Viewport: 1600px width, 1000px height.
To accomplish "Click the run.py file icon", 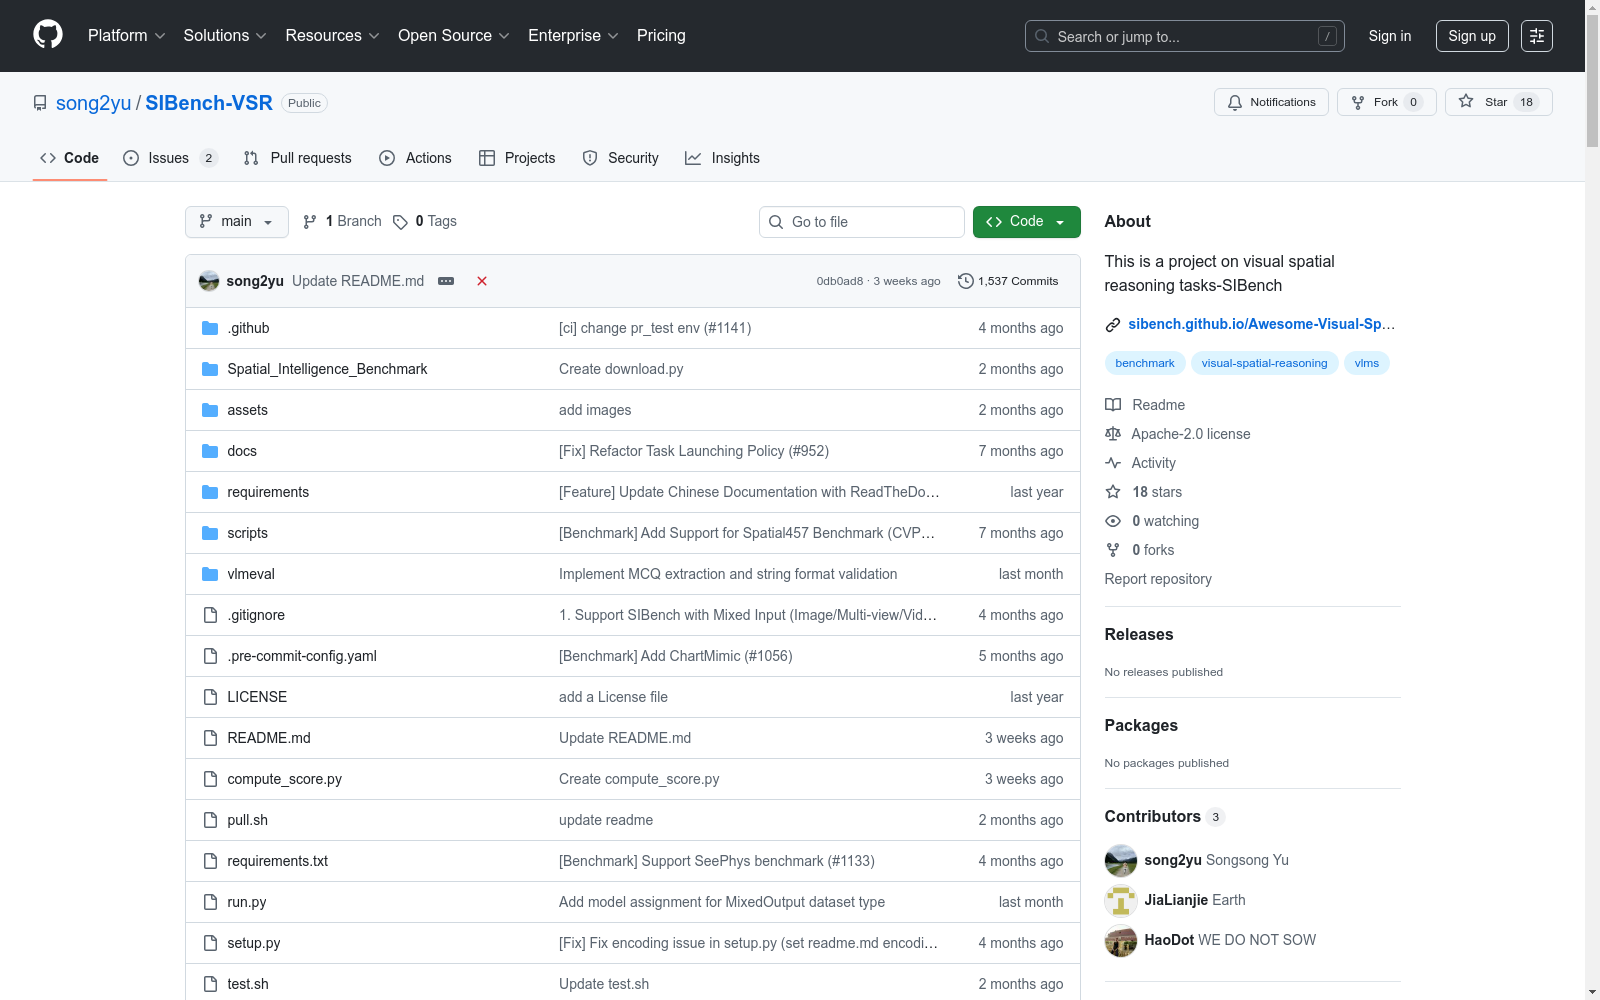I will pos(210,902).
